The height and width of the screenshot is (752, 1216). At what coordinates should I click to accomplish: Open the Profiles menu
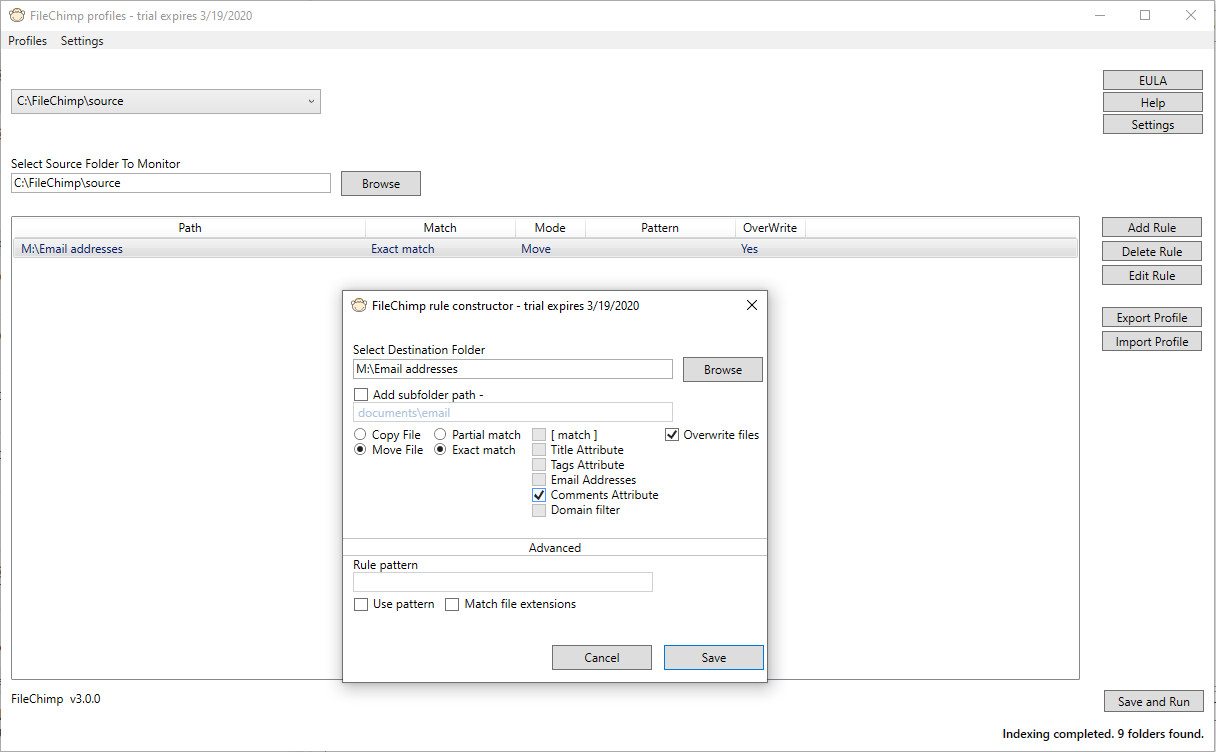click(27, 41)
